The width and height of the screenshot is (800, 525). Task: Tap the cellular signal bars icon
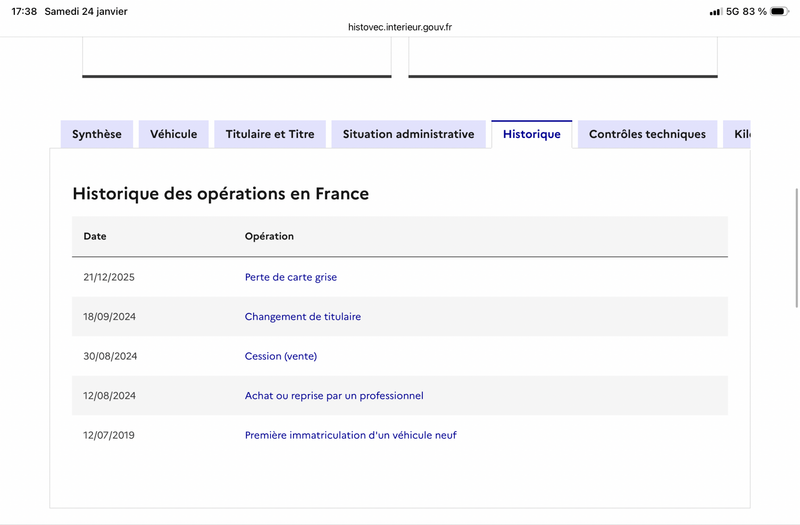click(715, 12)
